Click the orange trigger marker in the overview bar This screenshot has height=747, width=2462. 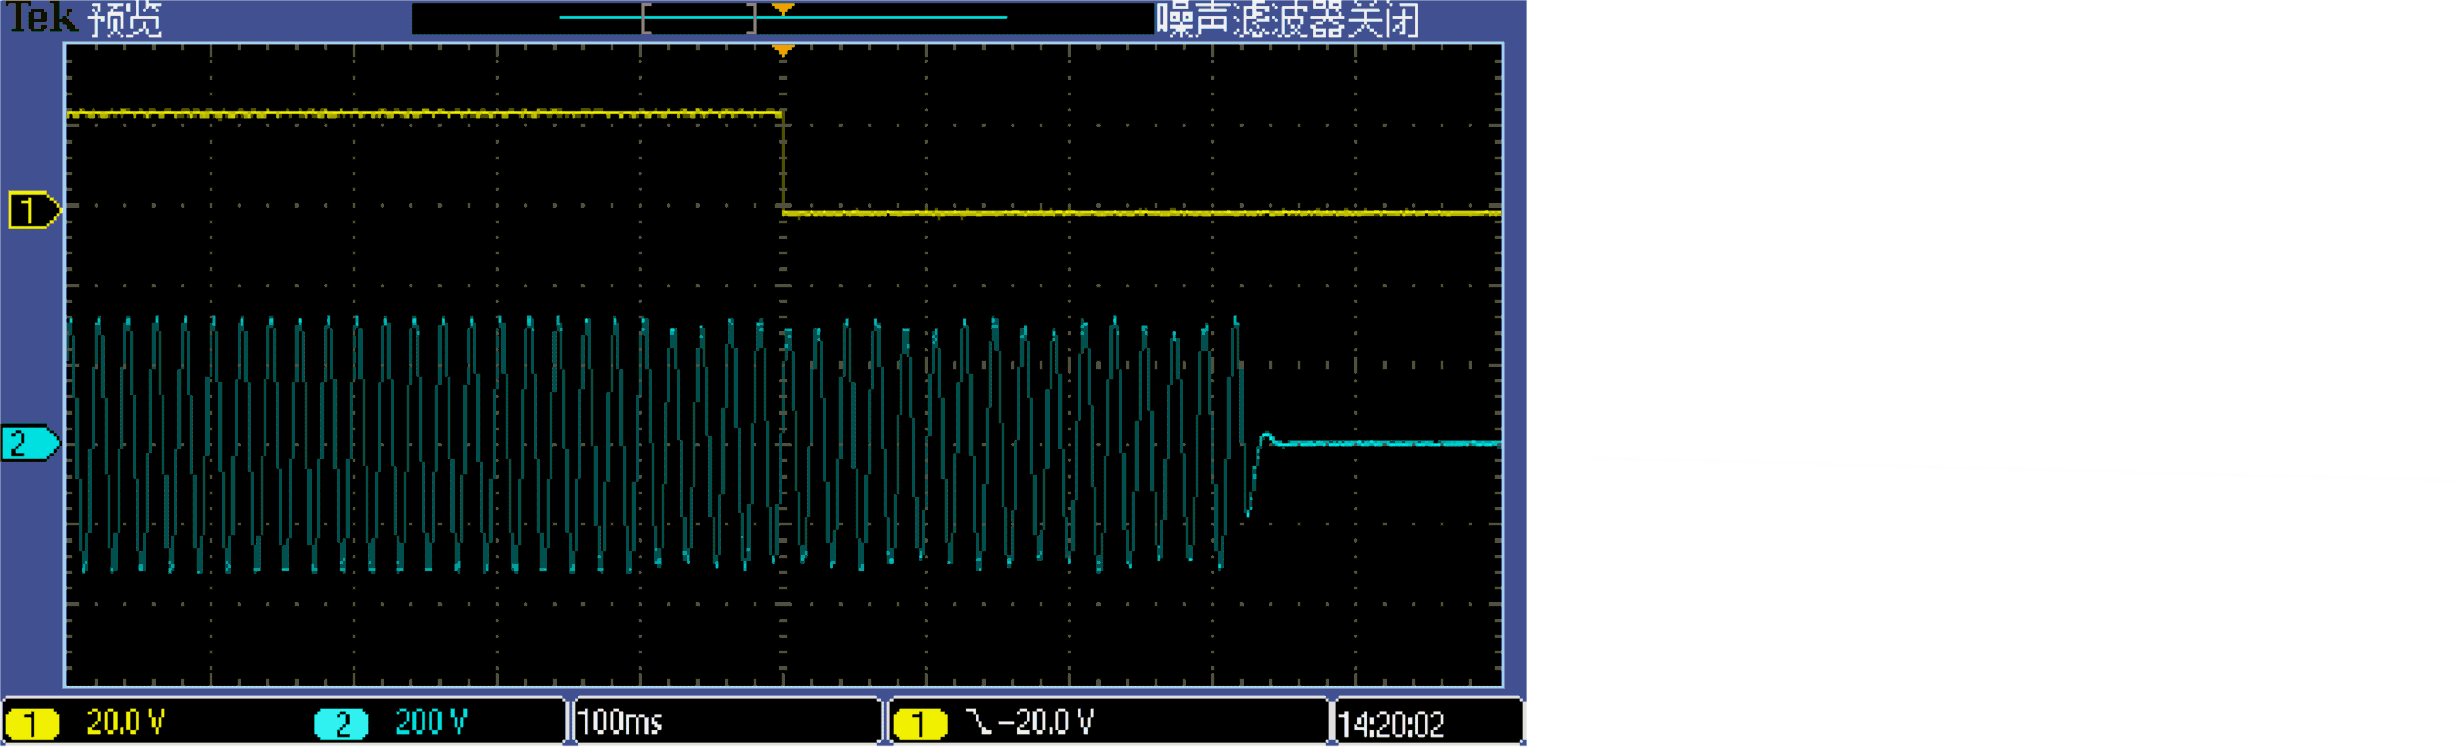[783, 9]
